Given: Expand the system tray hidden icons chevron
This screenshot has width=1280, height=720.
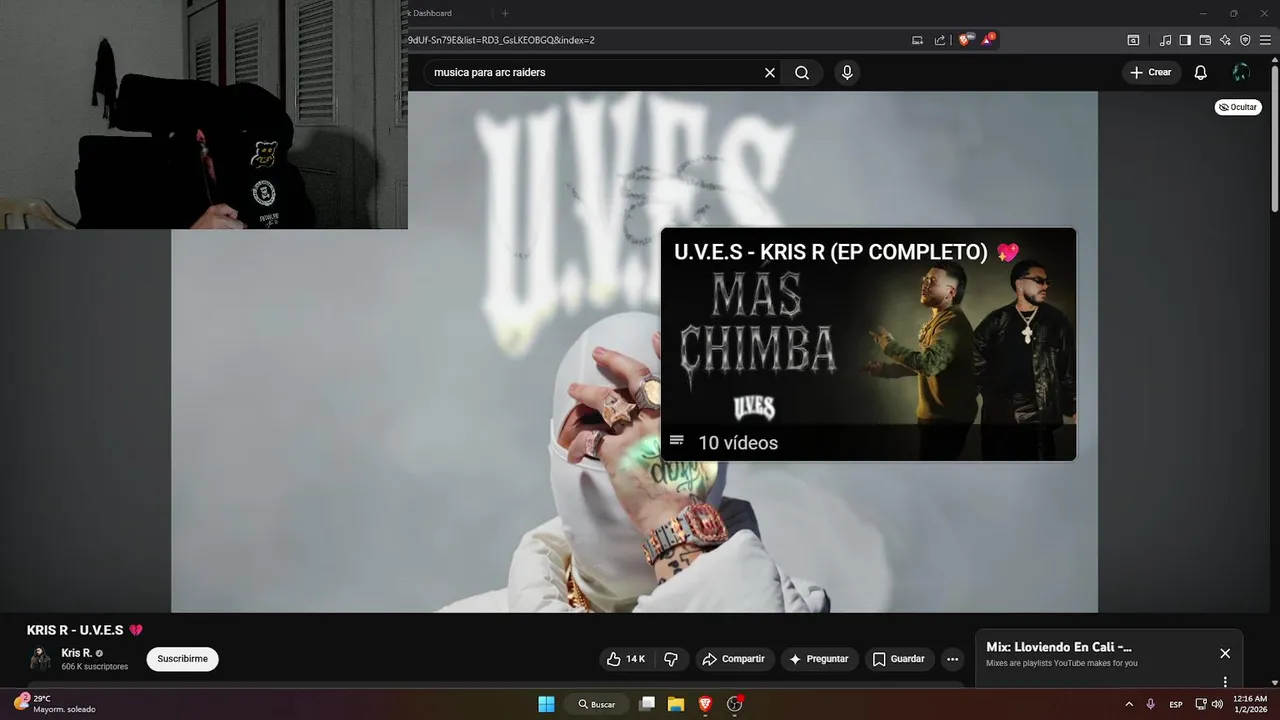Looking at the screenshot, I should point(1129,704).
